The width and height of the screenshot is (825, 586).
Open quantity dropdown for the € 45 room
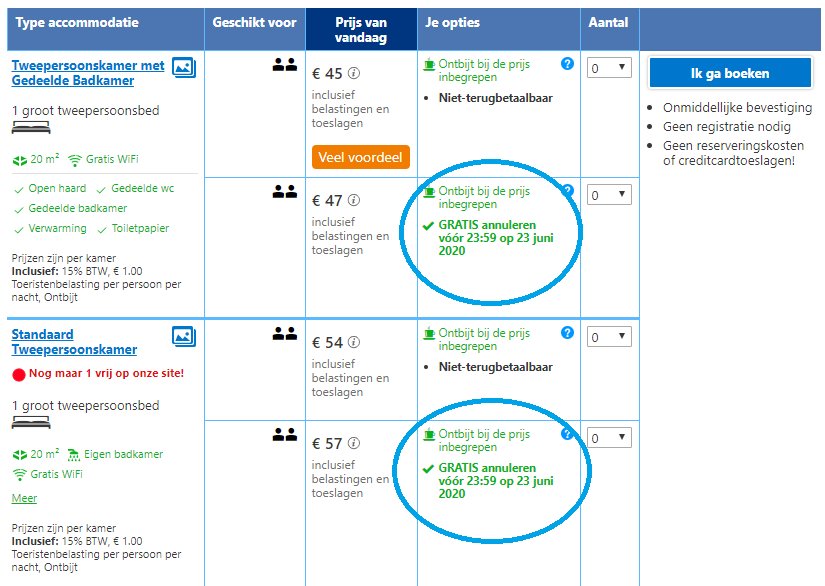coord(609,68)
